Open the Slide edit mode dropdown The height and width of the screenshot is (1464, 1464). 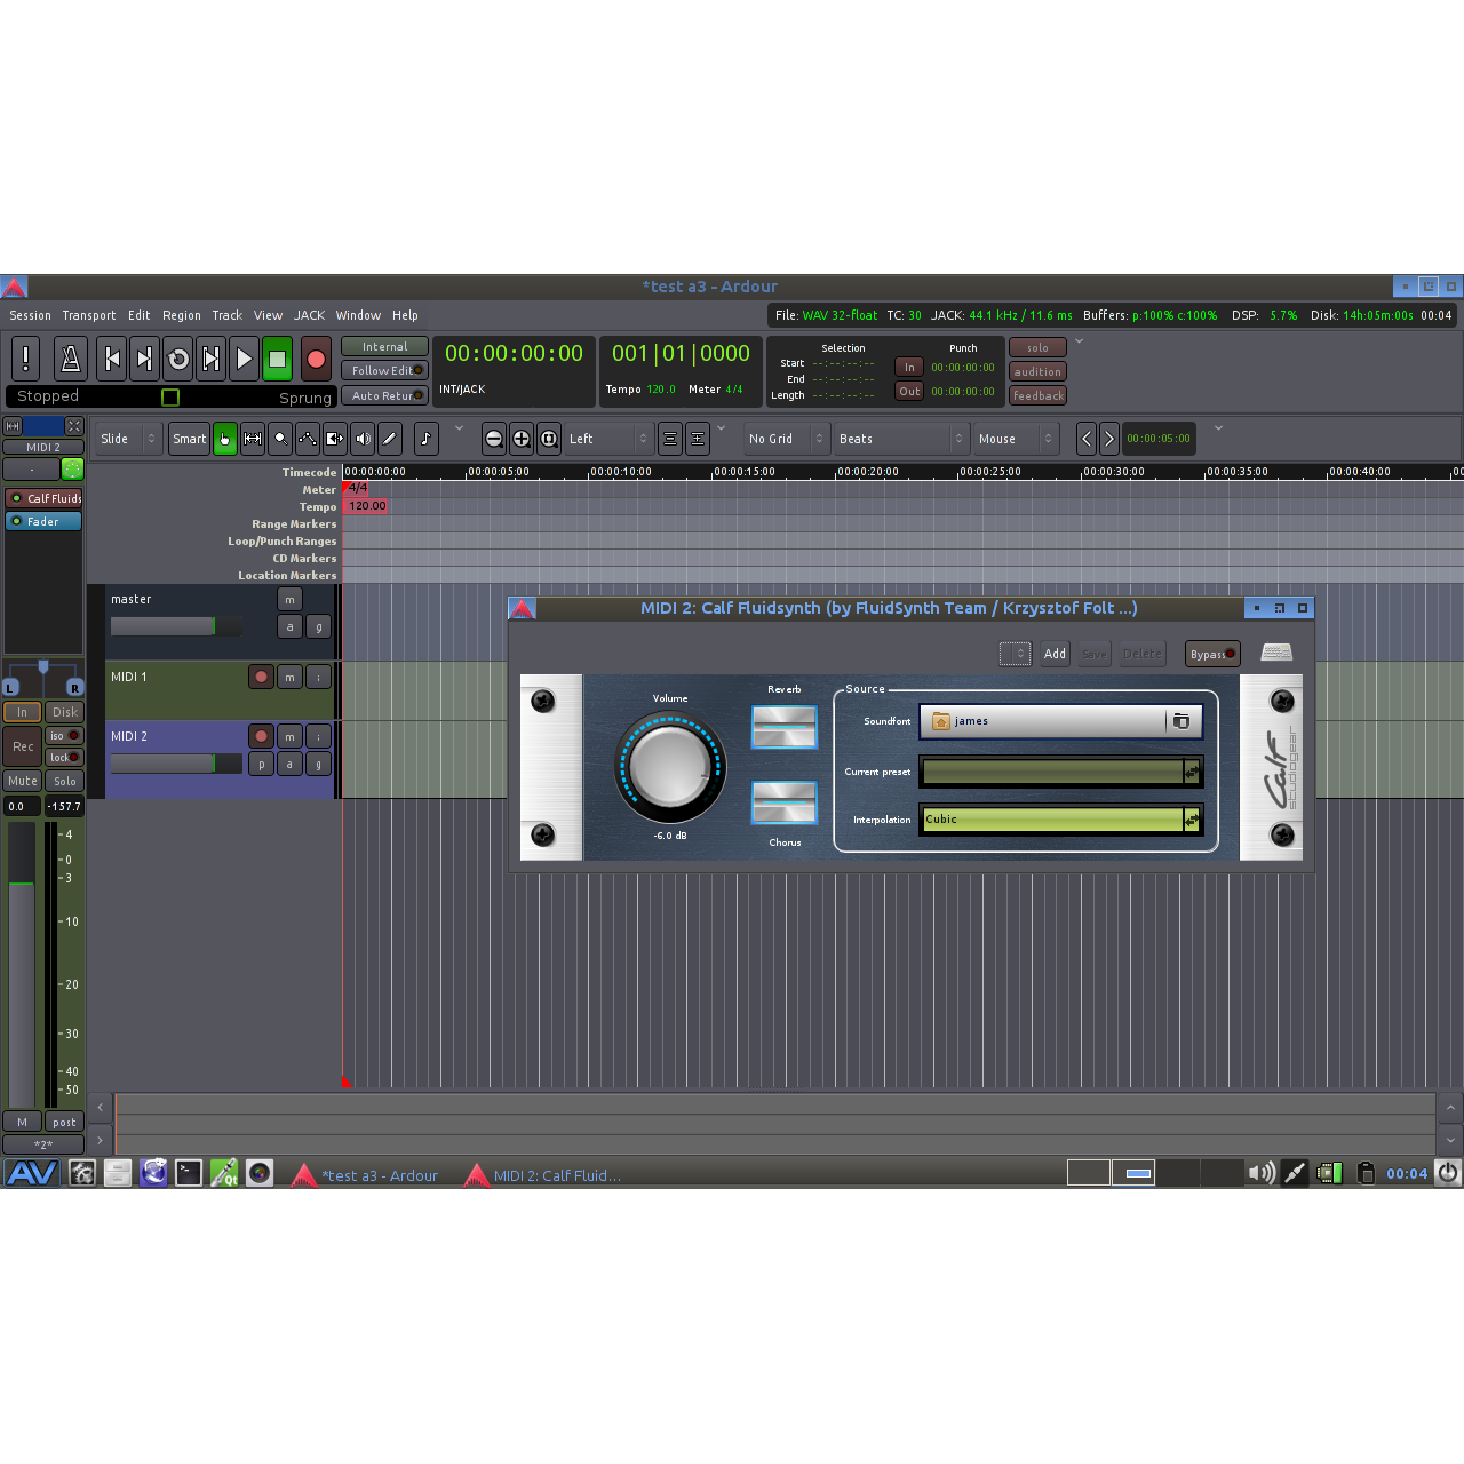tap(129, 438)
